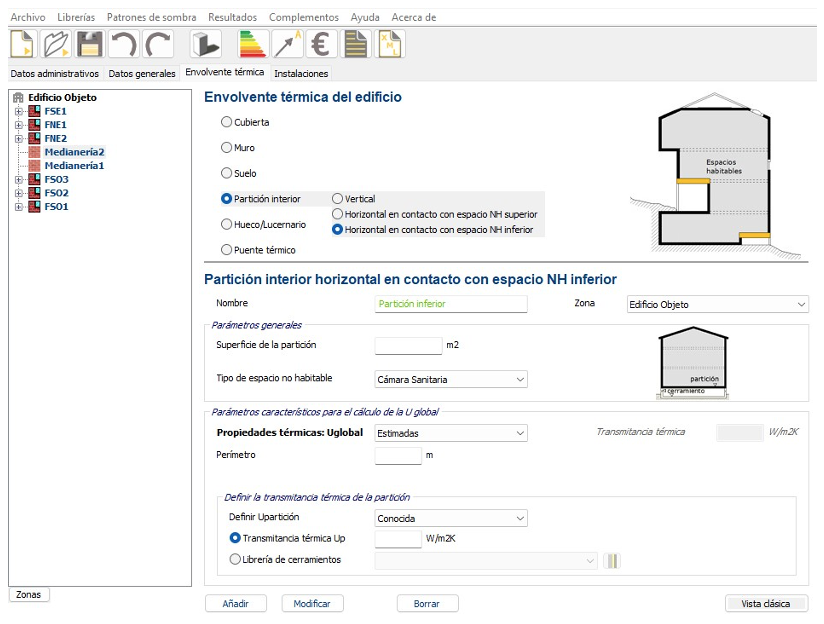
Task: Click the cerramientos library color icon
Action: pos(613,561)
